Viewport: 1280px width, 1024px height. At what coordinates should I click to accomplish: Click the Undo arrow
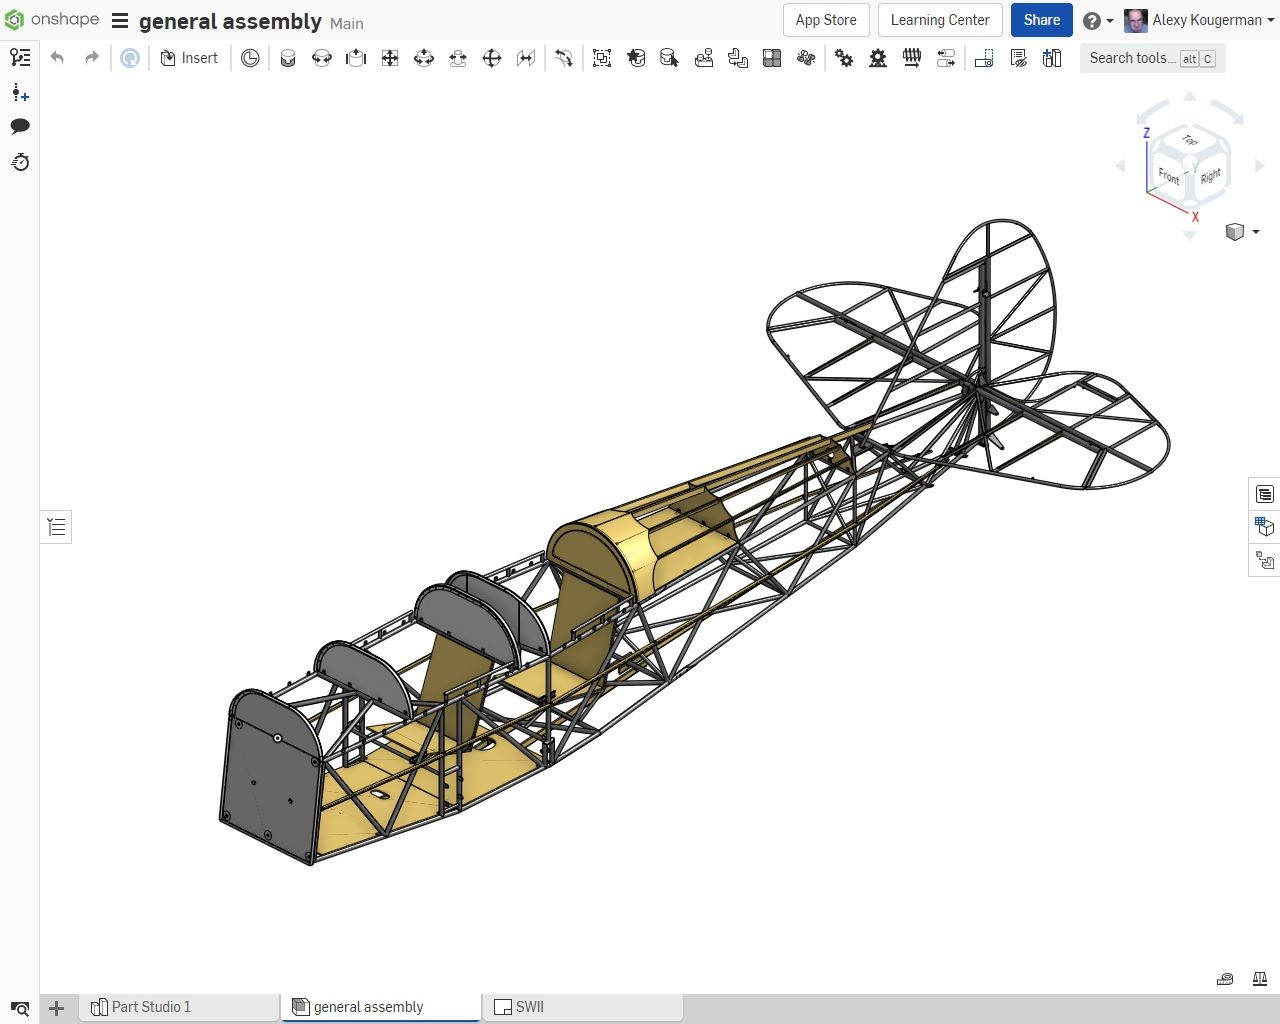57,58
